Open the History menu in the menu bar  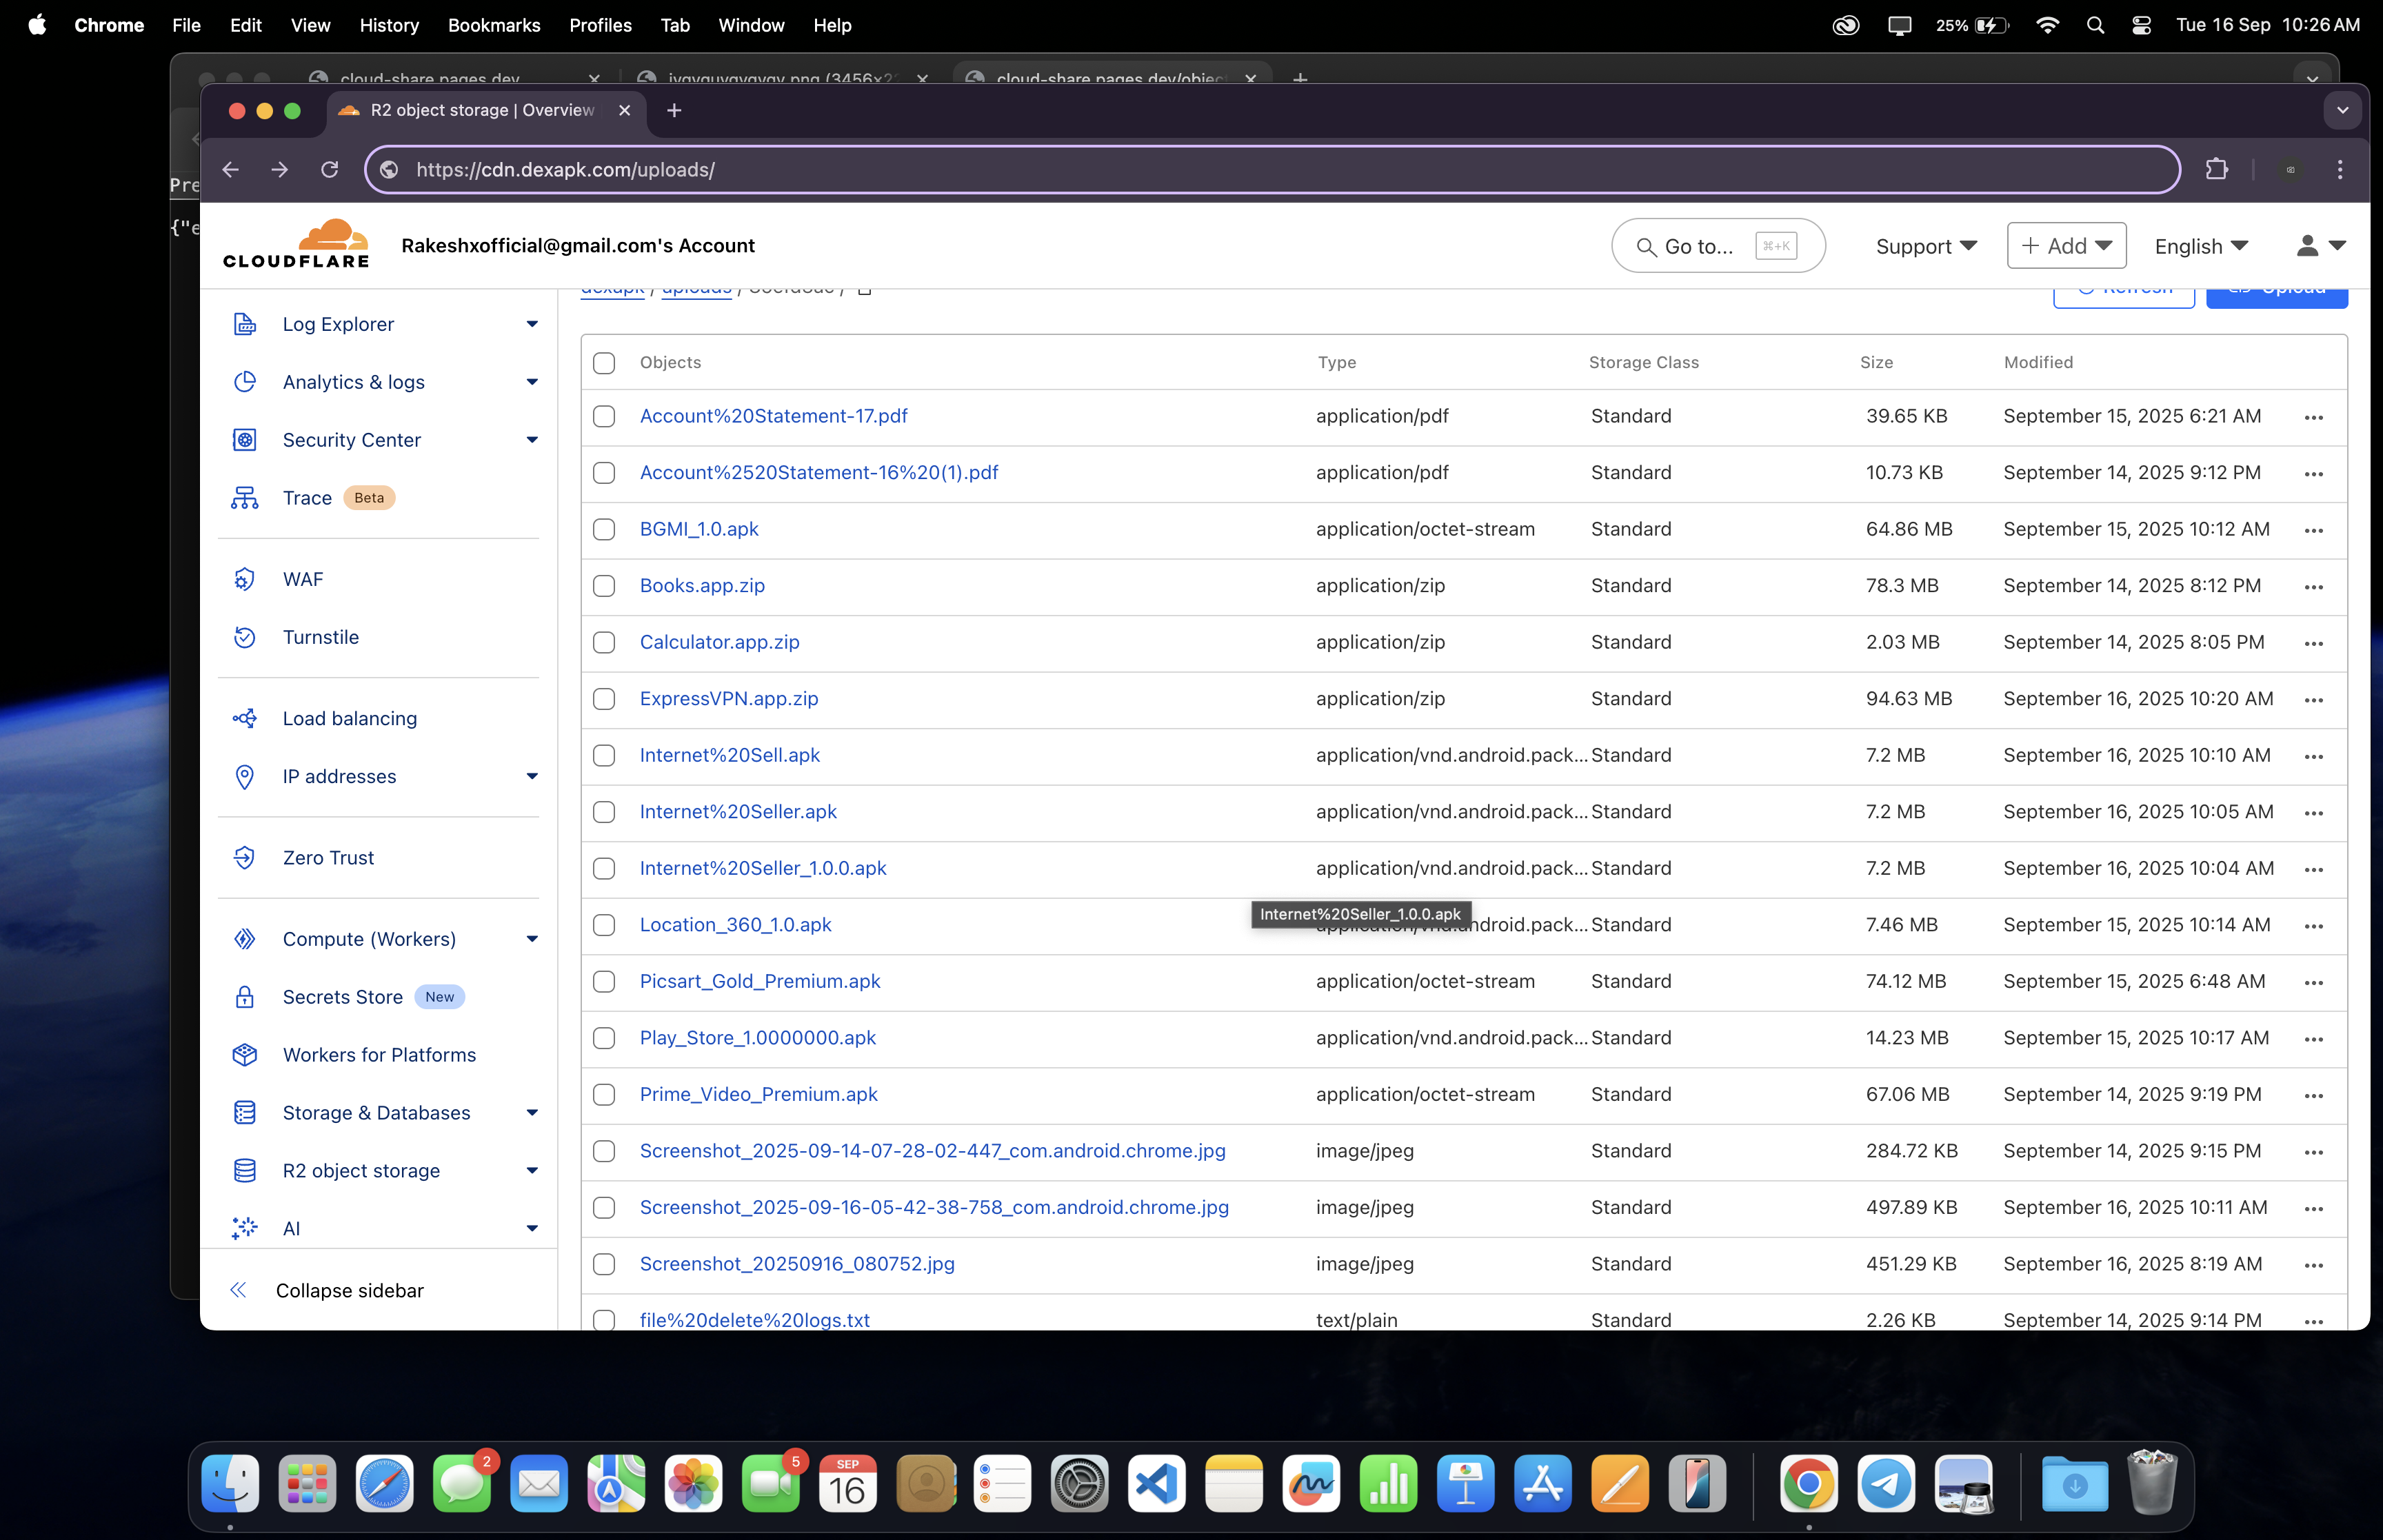pos(389,25)
